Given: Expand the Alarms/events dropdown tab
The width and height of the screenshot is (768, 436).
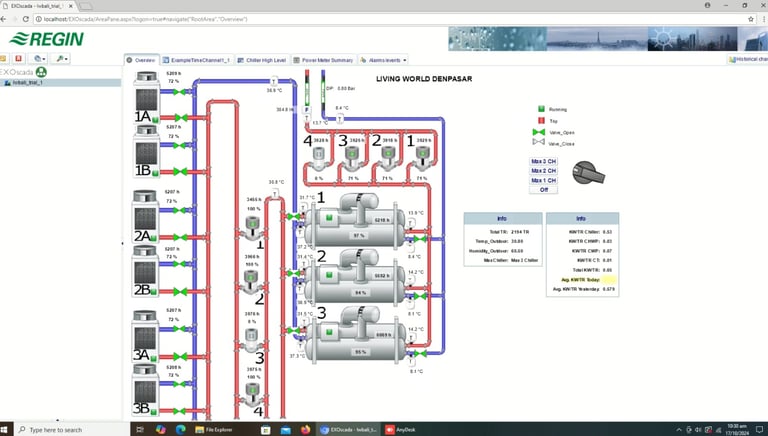Looking at the screenshot, I should coord(383,60).
